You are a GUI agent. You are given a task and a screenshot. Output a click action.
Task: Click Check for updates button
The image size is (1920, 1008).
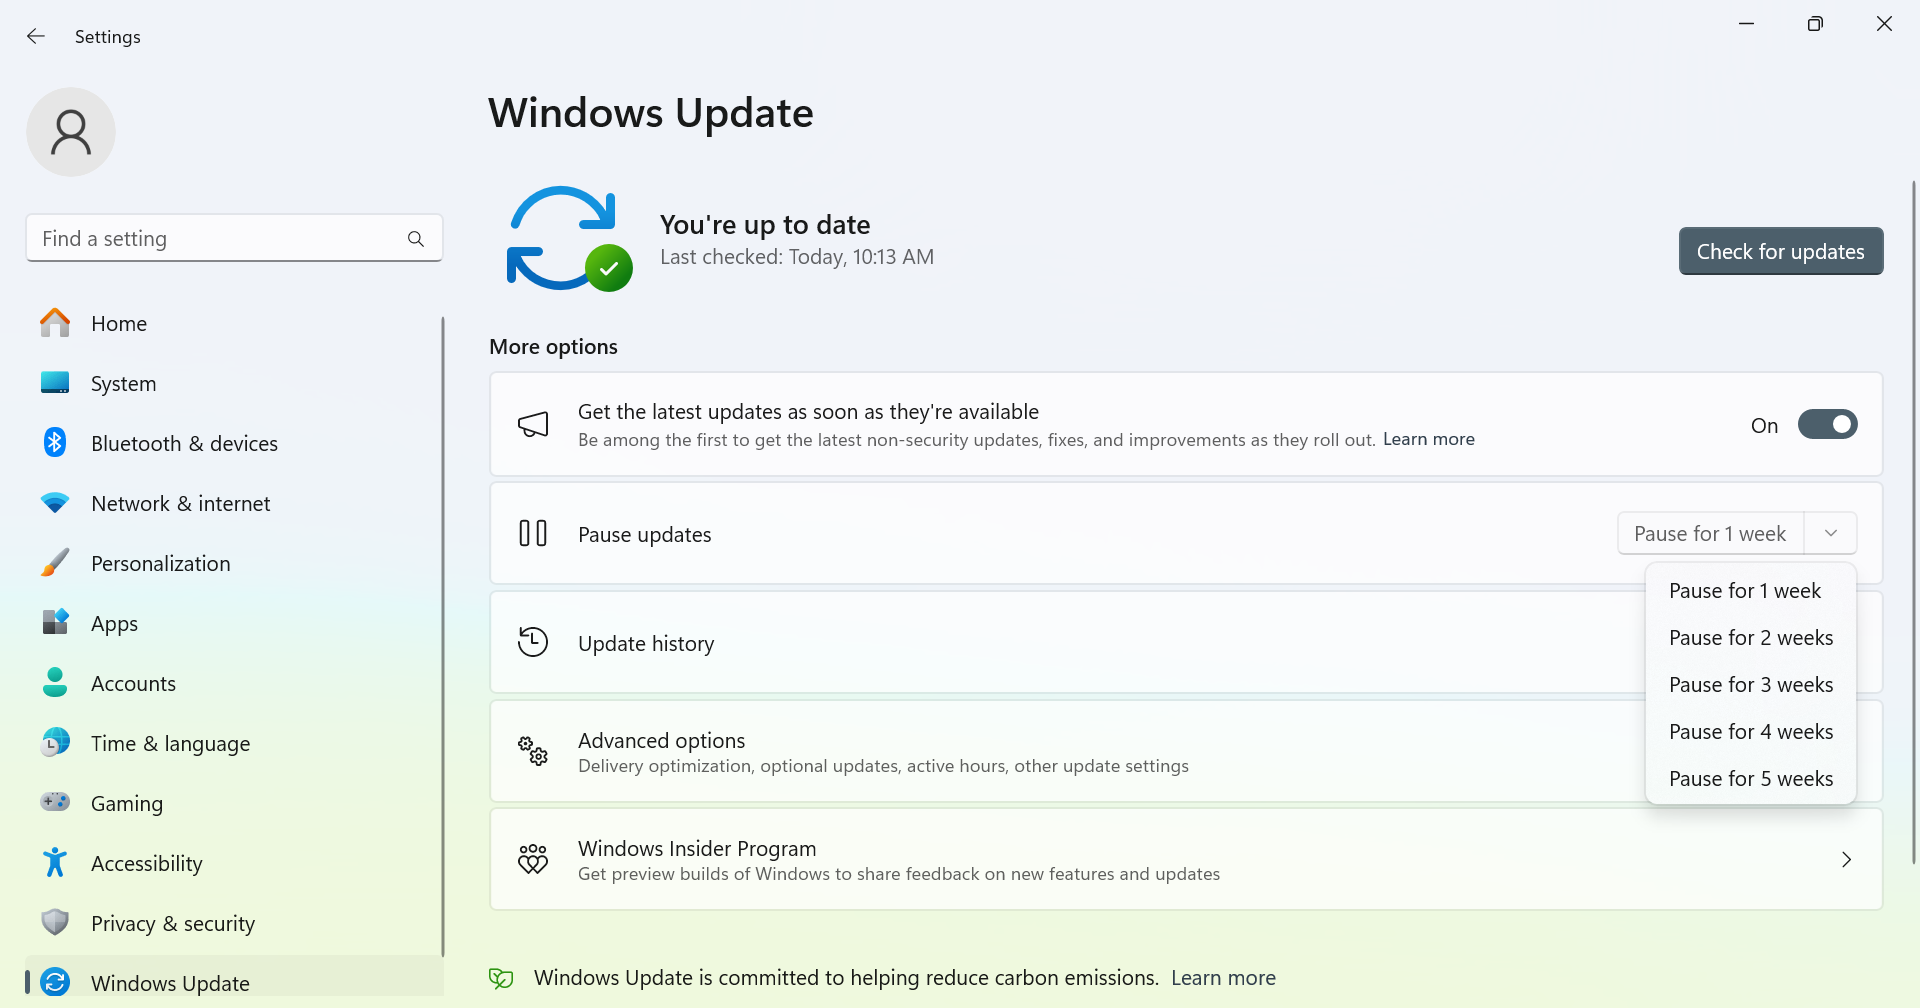1781,251
